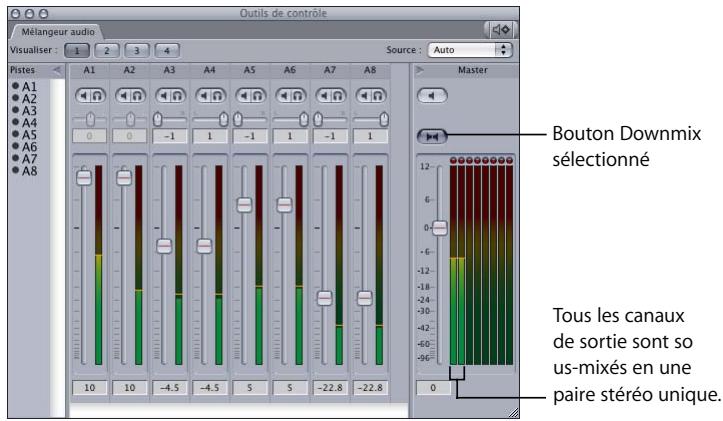Solo track A7 with its headphone icon
This screenshot has width=723, height=421.
tap(338, 95)
